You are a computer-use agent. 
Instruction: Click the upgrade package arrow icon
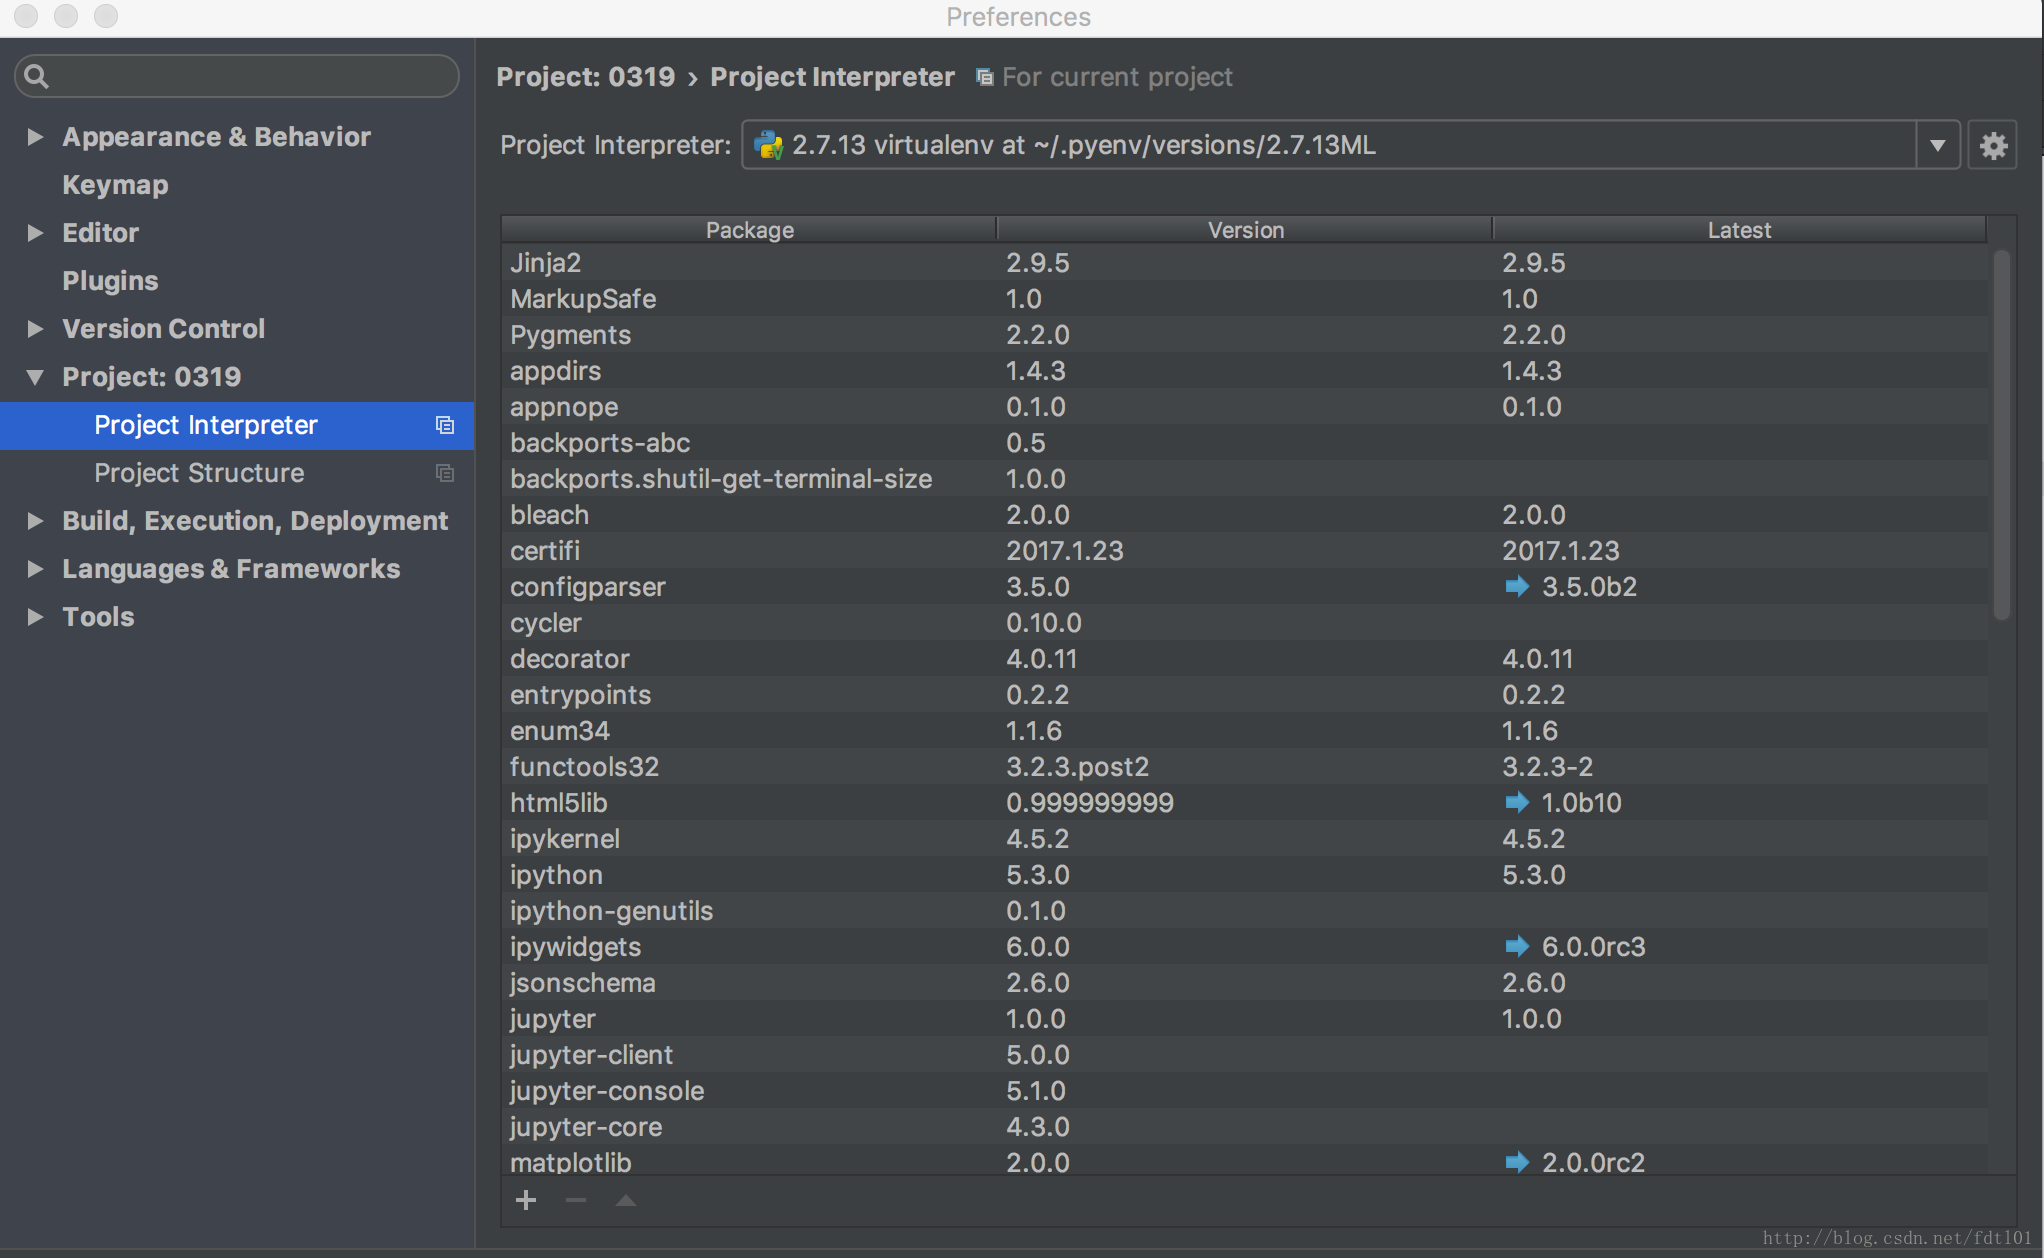click(626, 1200)
